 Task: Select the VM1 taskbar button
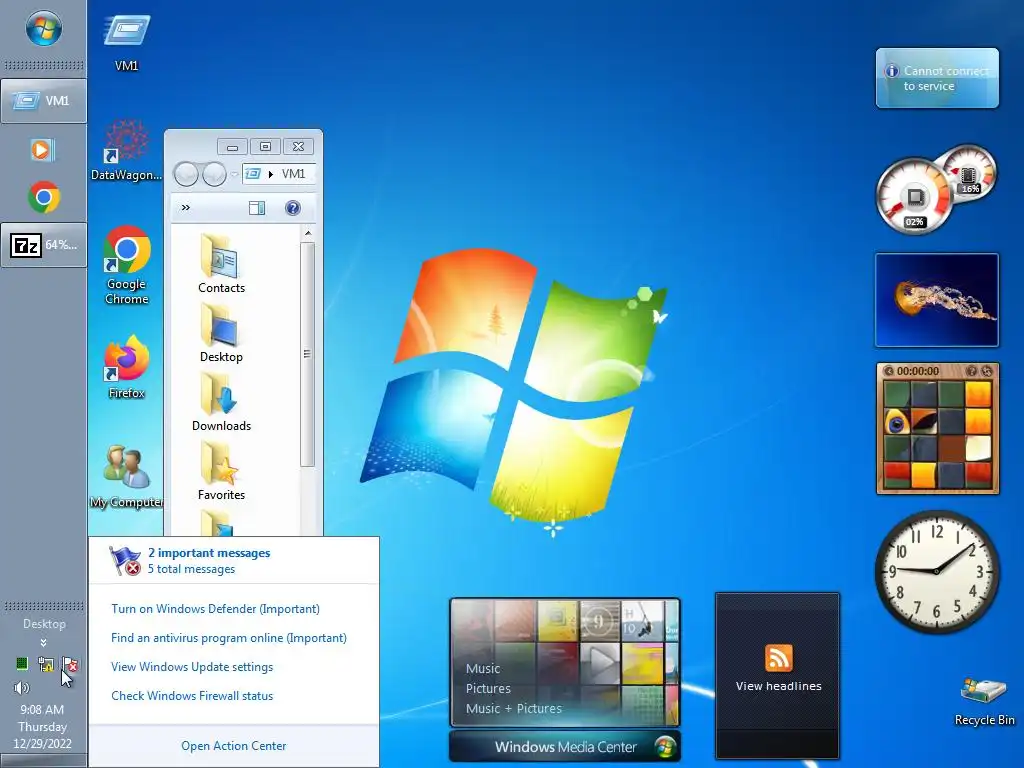tap(43, 101)
